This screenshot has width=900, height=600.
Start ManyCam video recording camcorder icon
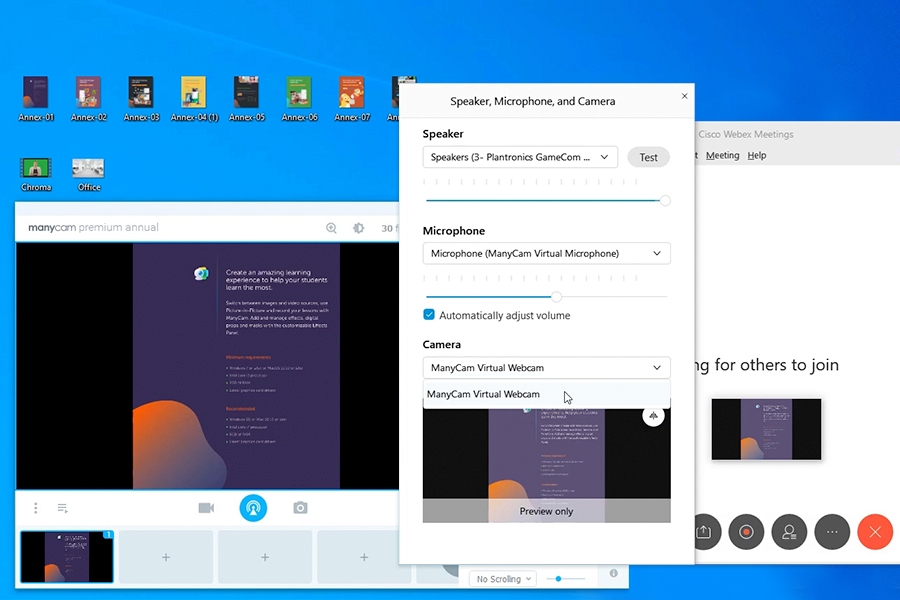click(x=206, y=508)
